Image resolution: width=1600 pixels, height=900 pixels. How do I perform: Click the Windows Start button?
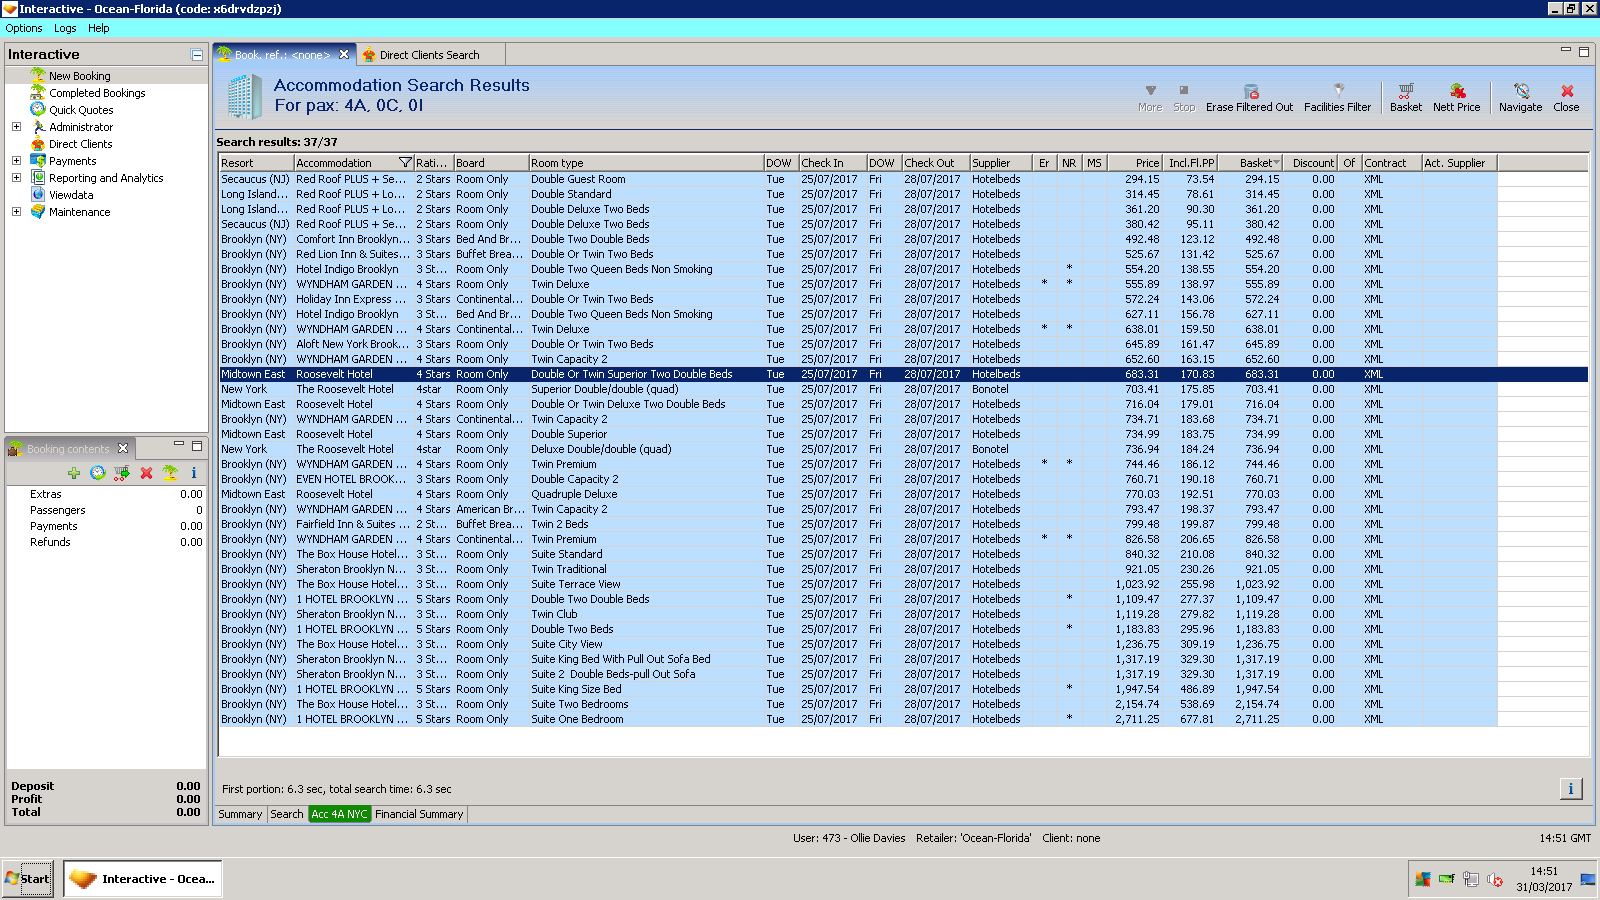27,879
